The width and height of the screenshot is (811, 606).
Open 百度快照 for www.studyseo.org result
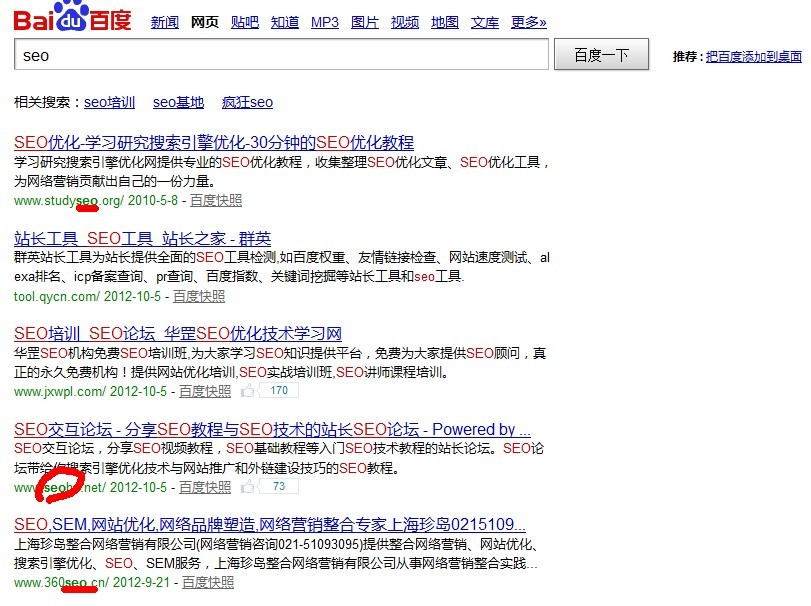pyautogui.click(x=216, y=200)
